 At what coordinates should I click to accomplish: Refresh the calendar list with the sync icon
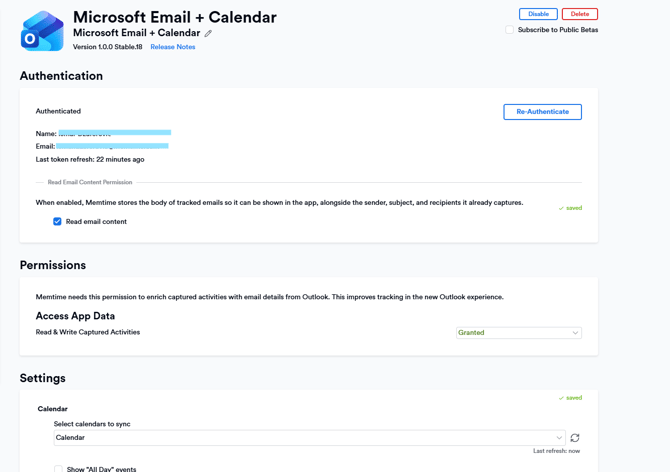pyautogui.click(x=575, y=438)
